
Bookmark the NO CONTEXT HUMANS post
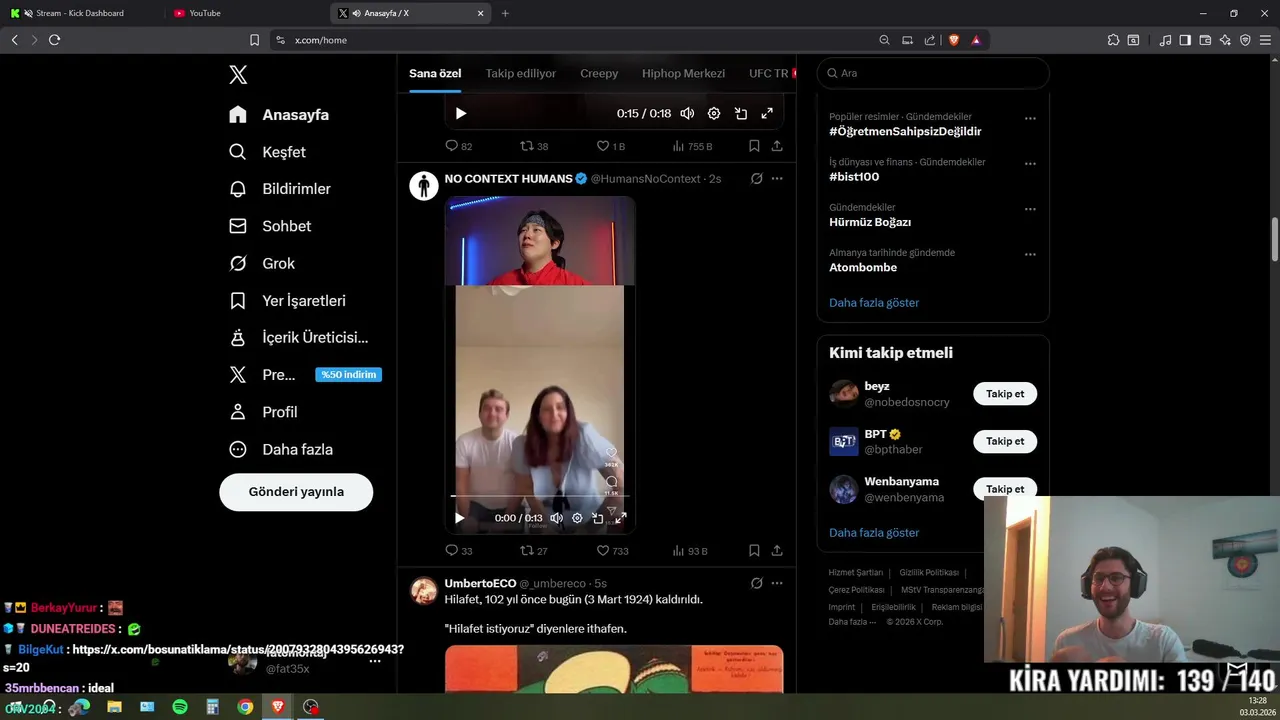coord(754,550)
